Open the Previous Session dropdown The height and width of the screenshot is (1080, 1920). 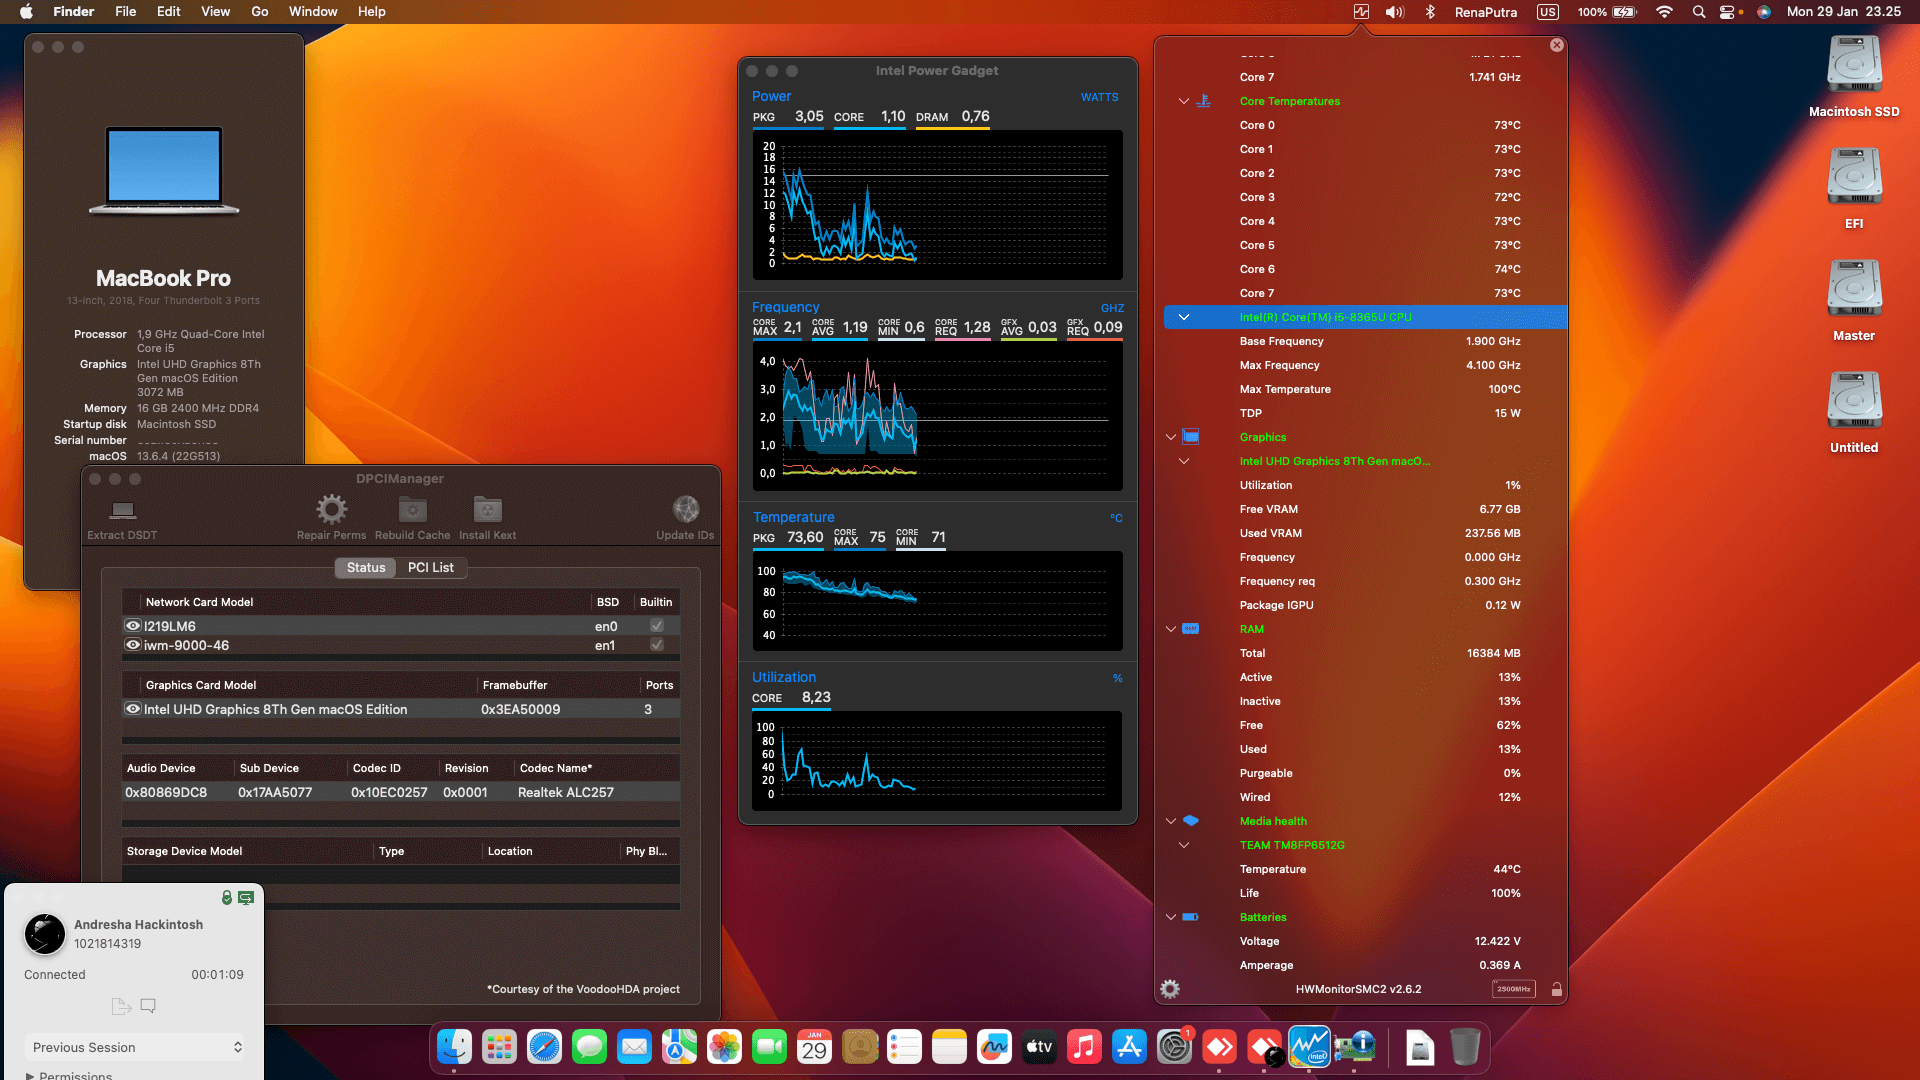tap(135, 1047)
